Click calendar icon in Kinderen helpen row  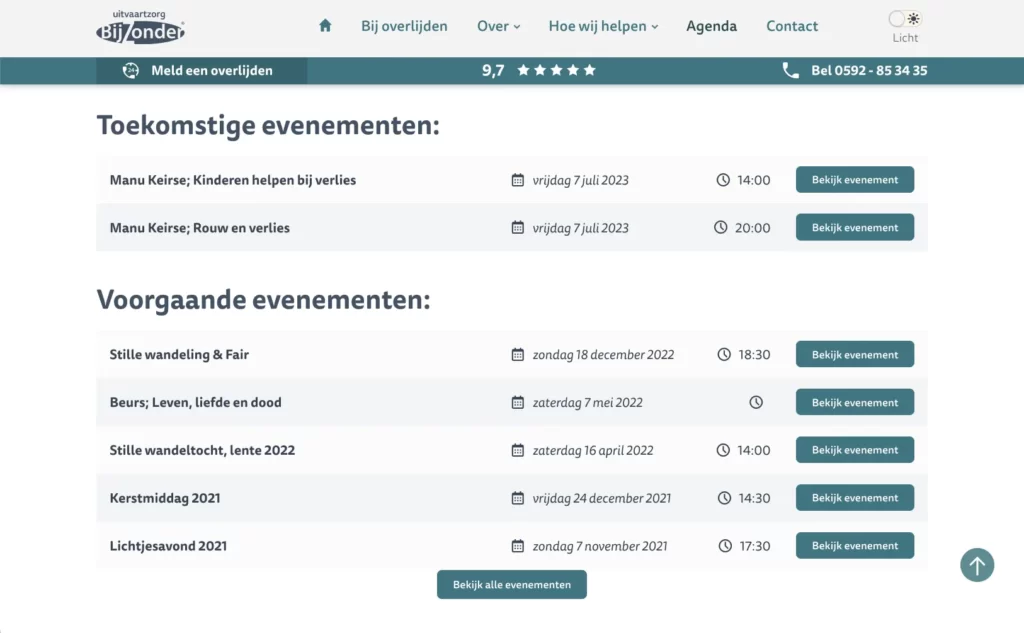point(517,180)
